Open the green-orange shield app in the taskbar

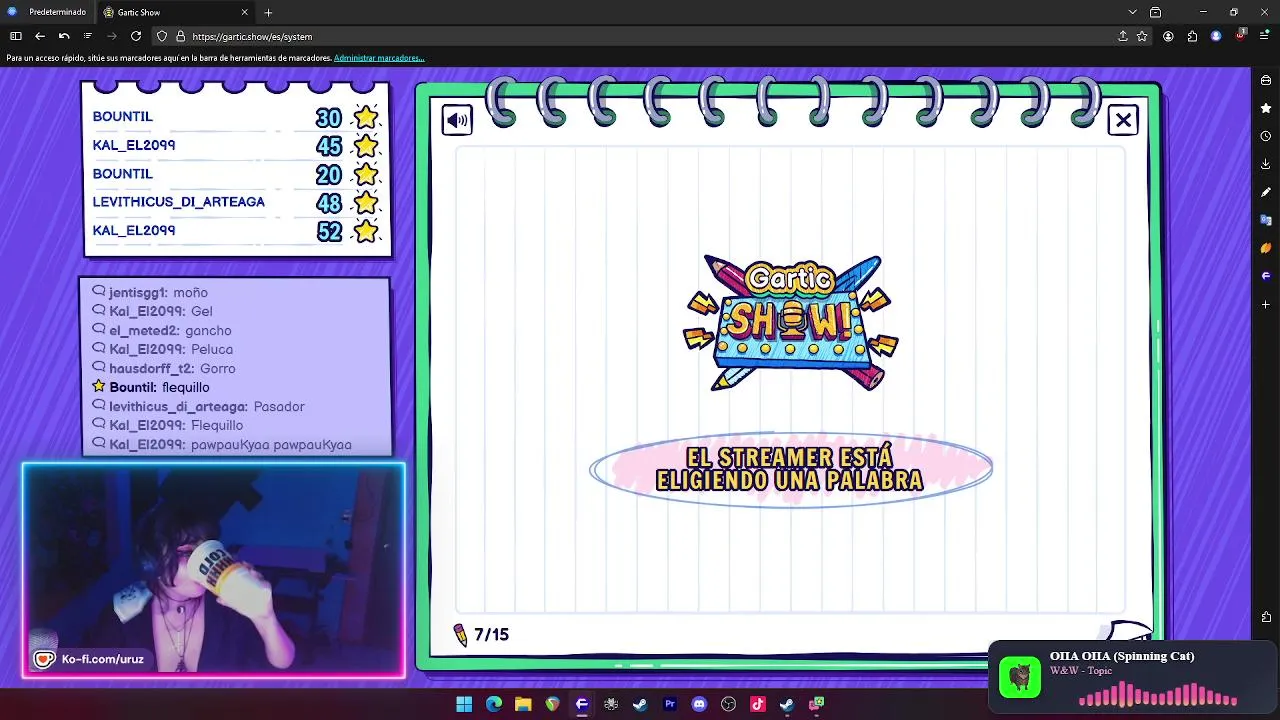[x=552, y=704]
